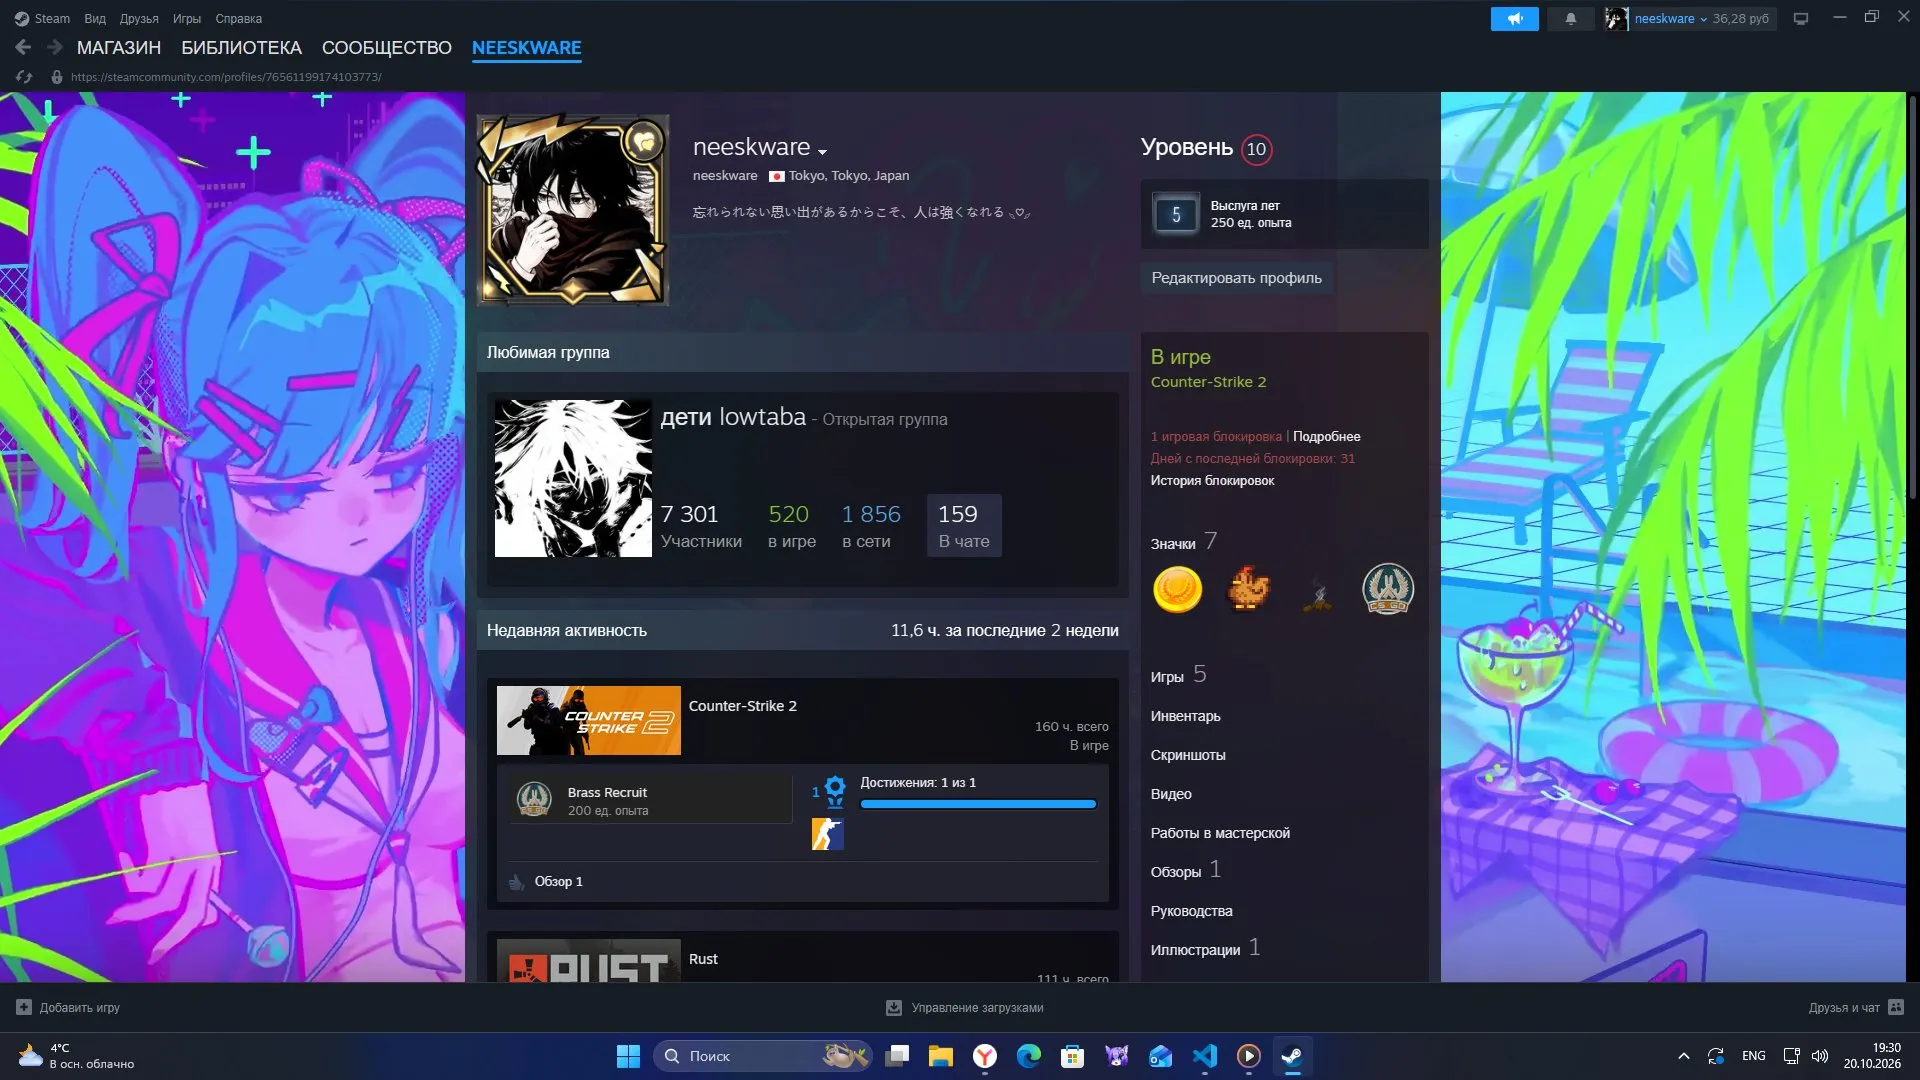Viewport: 1920px width, 1080px height.
Task: Open the CS:GO service medal badge
Action: pos(1387,589)
